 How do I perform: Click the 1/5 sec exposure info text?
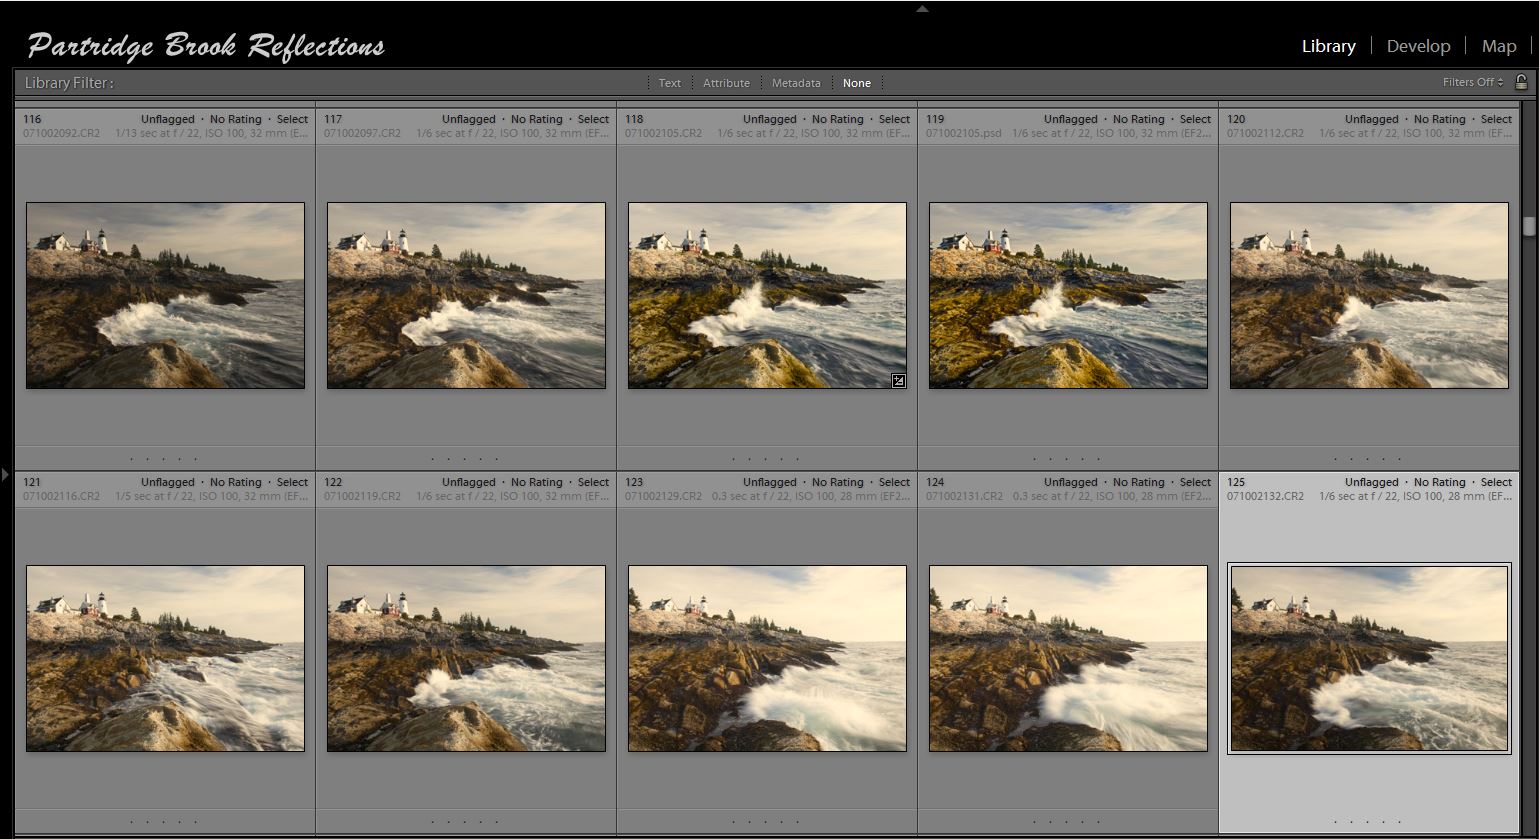212,496
